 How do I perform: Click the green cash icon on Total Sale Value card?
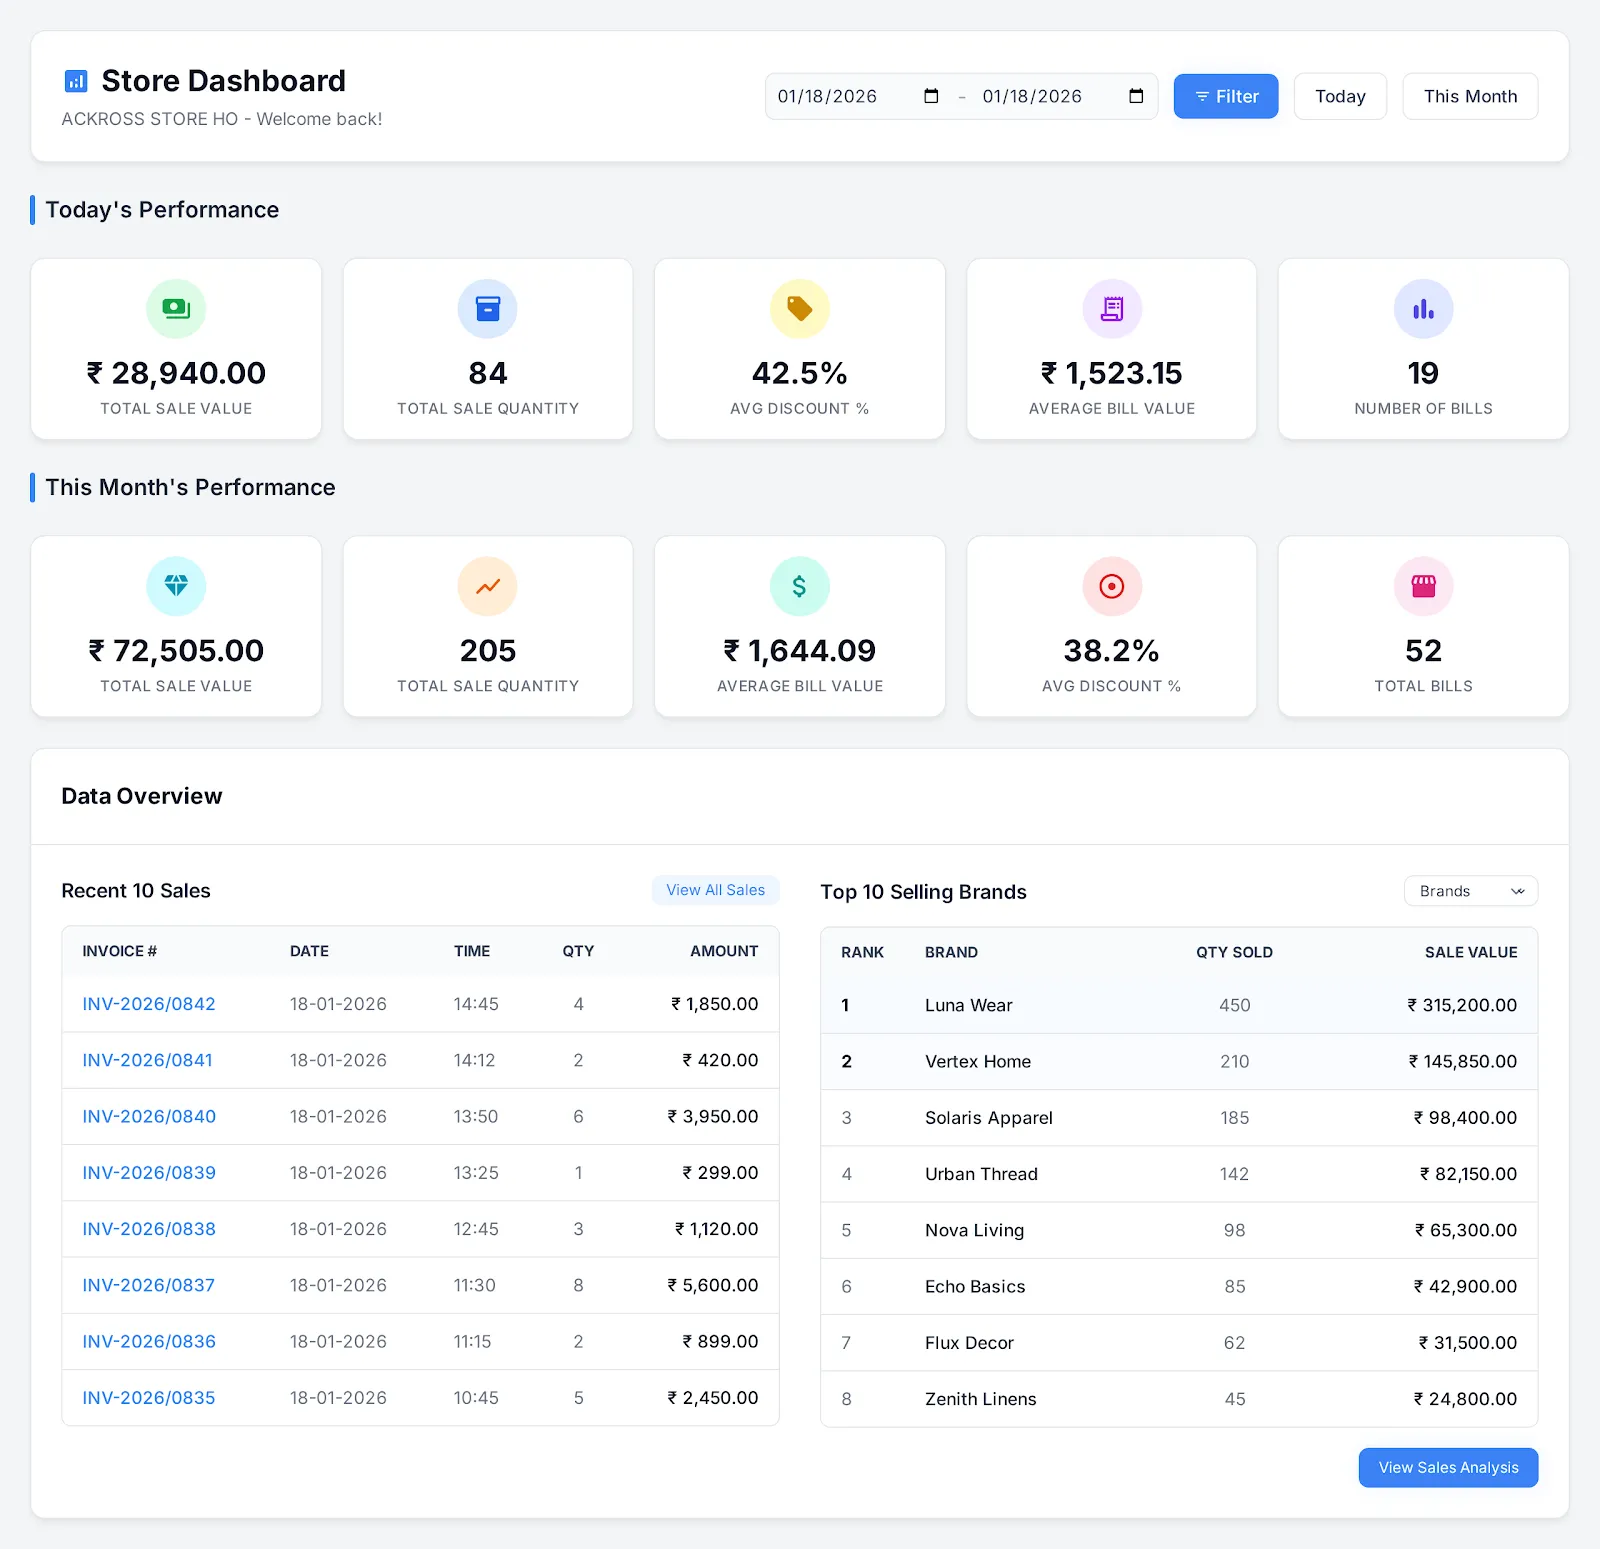[x=176, y=308]
